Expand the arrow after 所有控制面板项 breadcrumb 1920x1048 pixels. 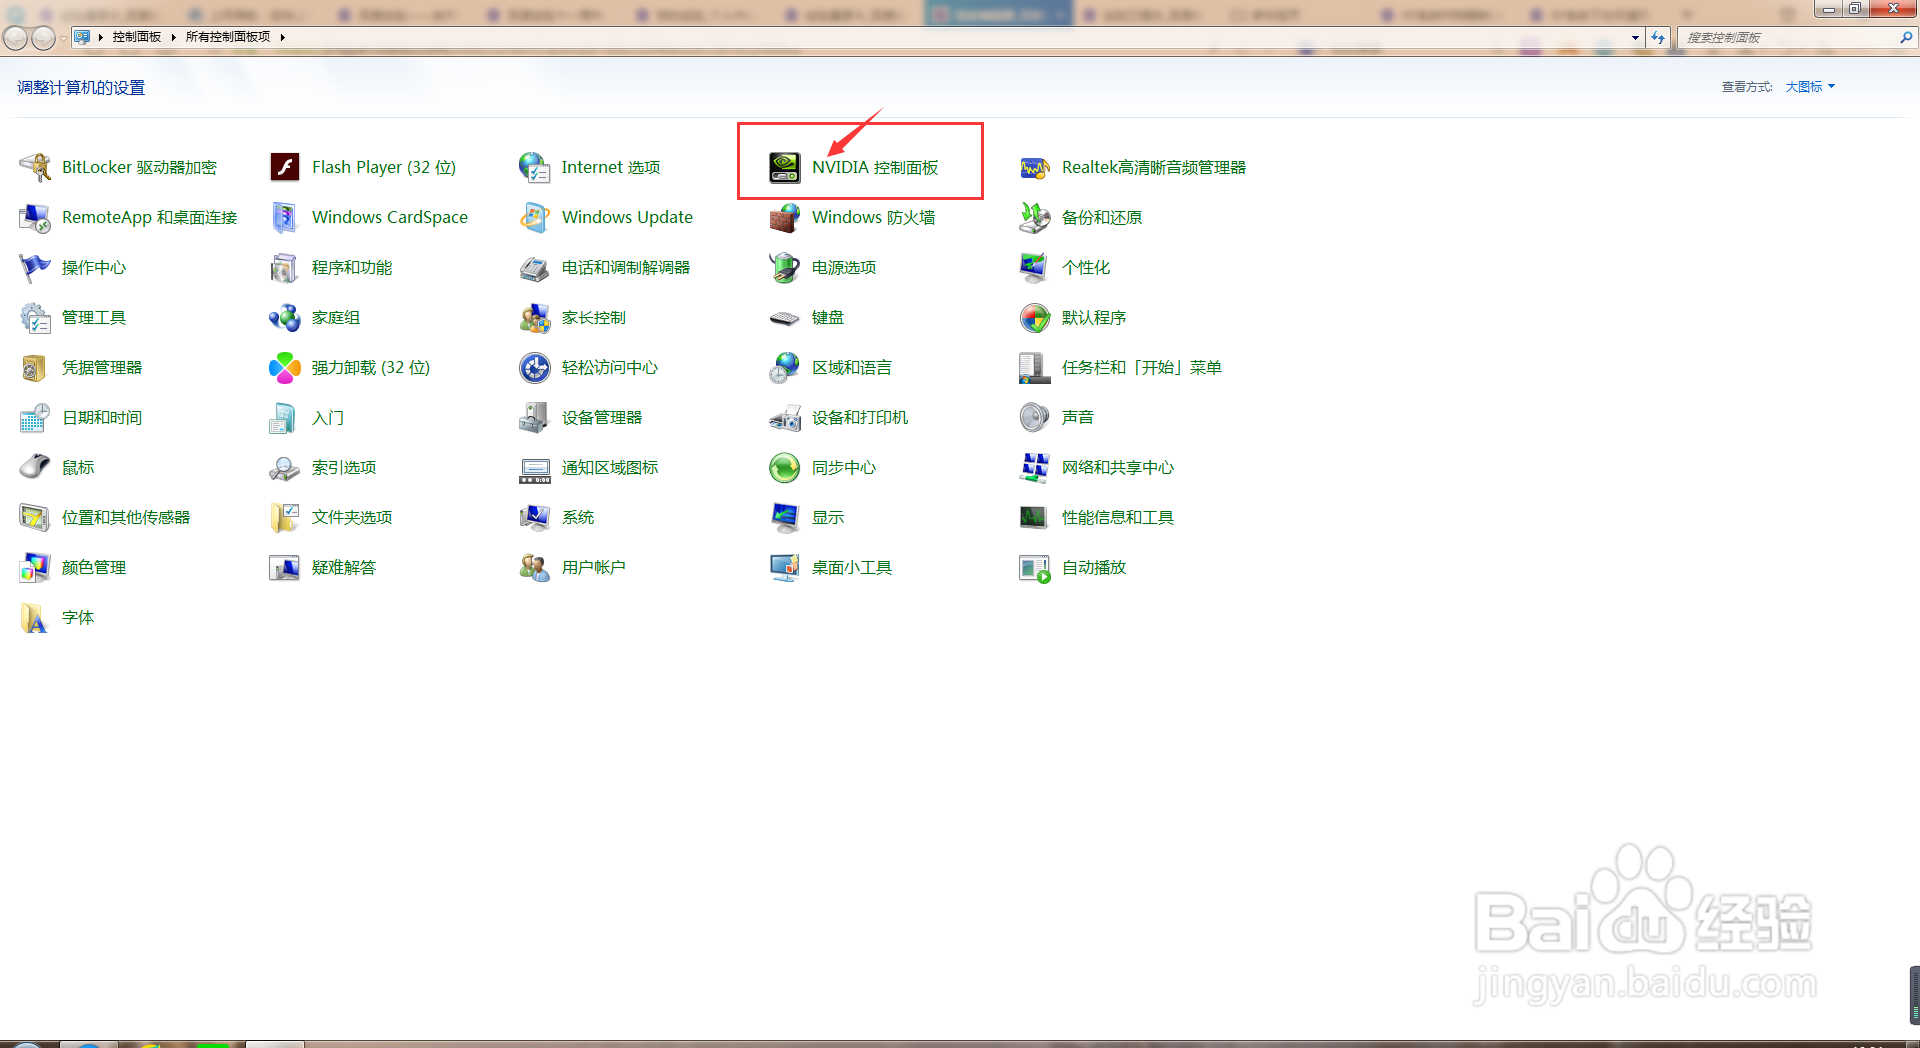coord(283,37)
